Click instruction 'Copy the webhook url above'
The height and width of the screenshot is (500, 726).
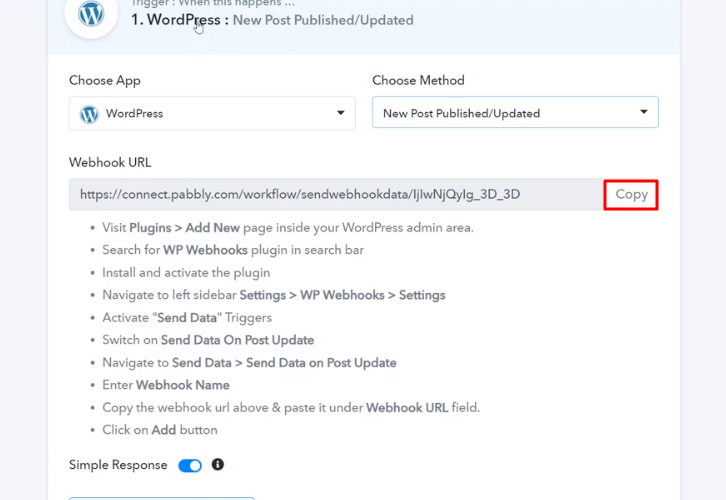291,407
